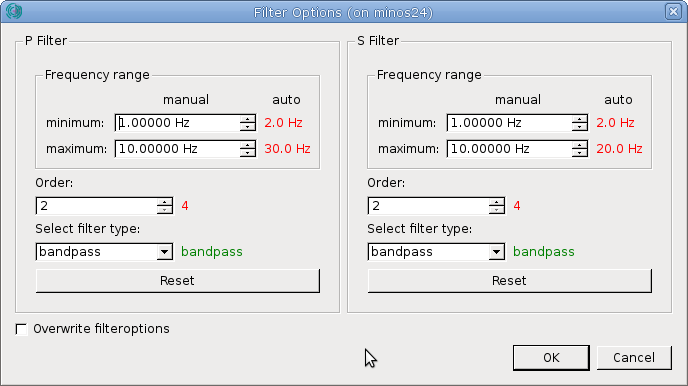Image resolution: width=688 pixels, height=386 pixels.
Task: Focus the S Filter minimum frequency field
Action: [510, 123]
